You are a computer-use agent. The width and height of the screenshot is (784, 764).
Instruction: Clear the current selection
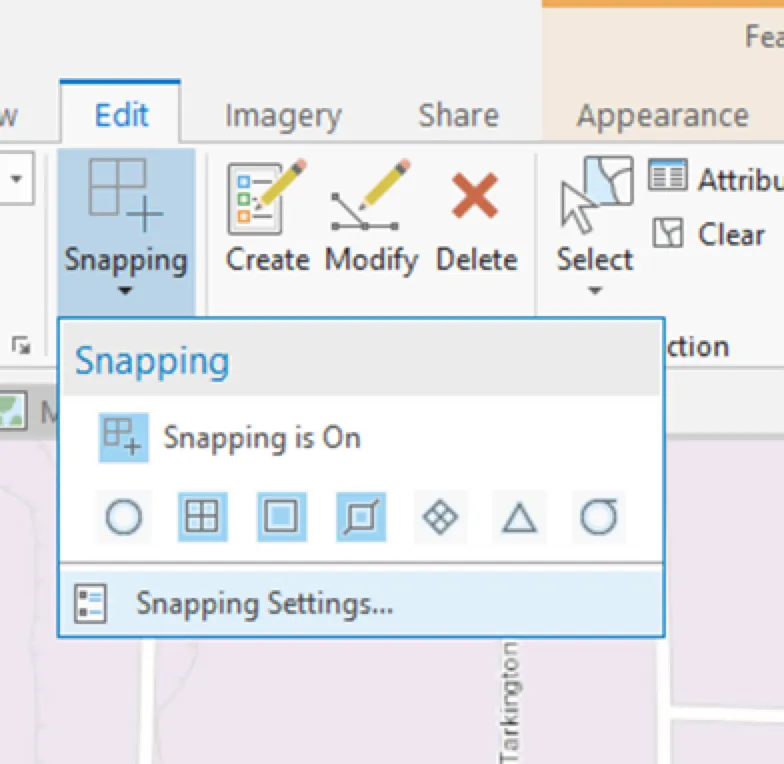tap(709, 234)
